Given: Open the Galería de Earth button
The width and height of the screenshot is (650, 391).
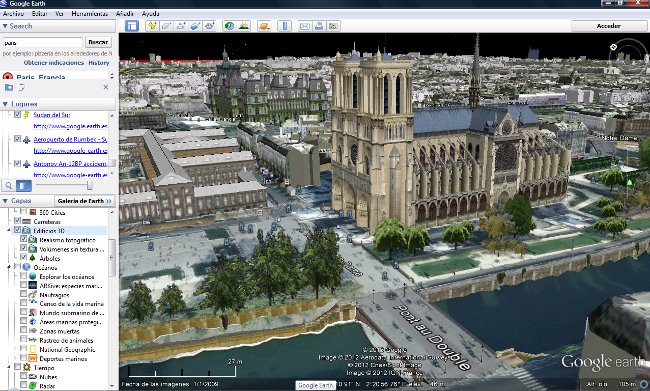Looking at the screenshot, I should click(85, 201).
